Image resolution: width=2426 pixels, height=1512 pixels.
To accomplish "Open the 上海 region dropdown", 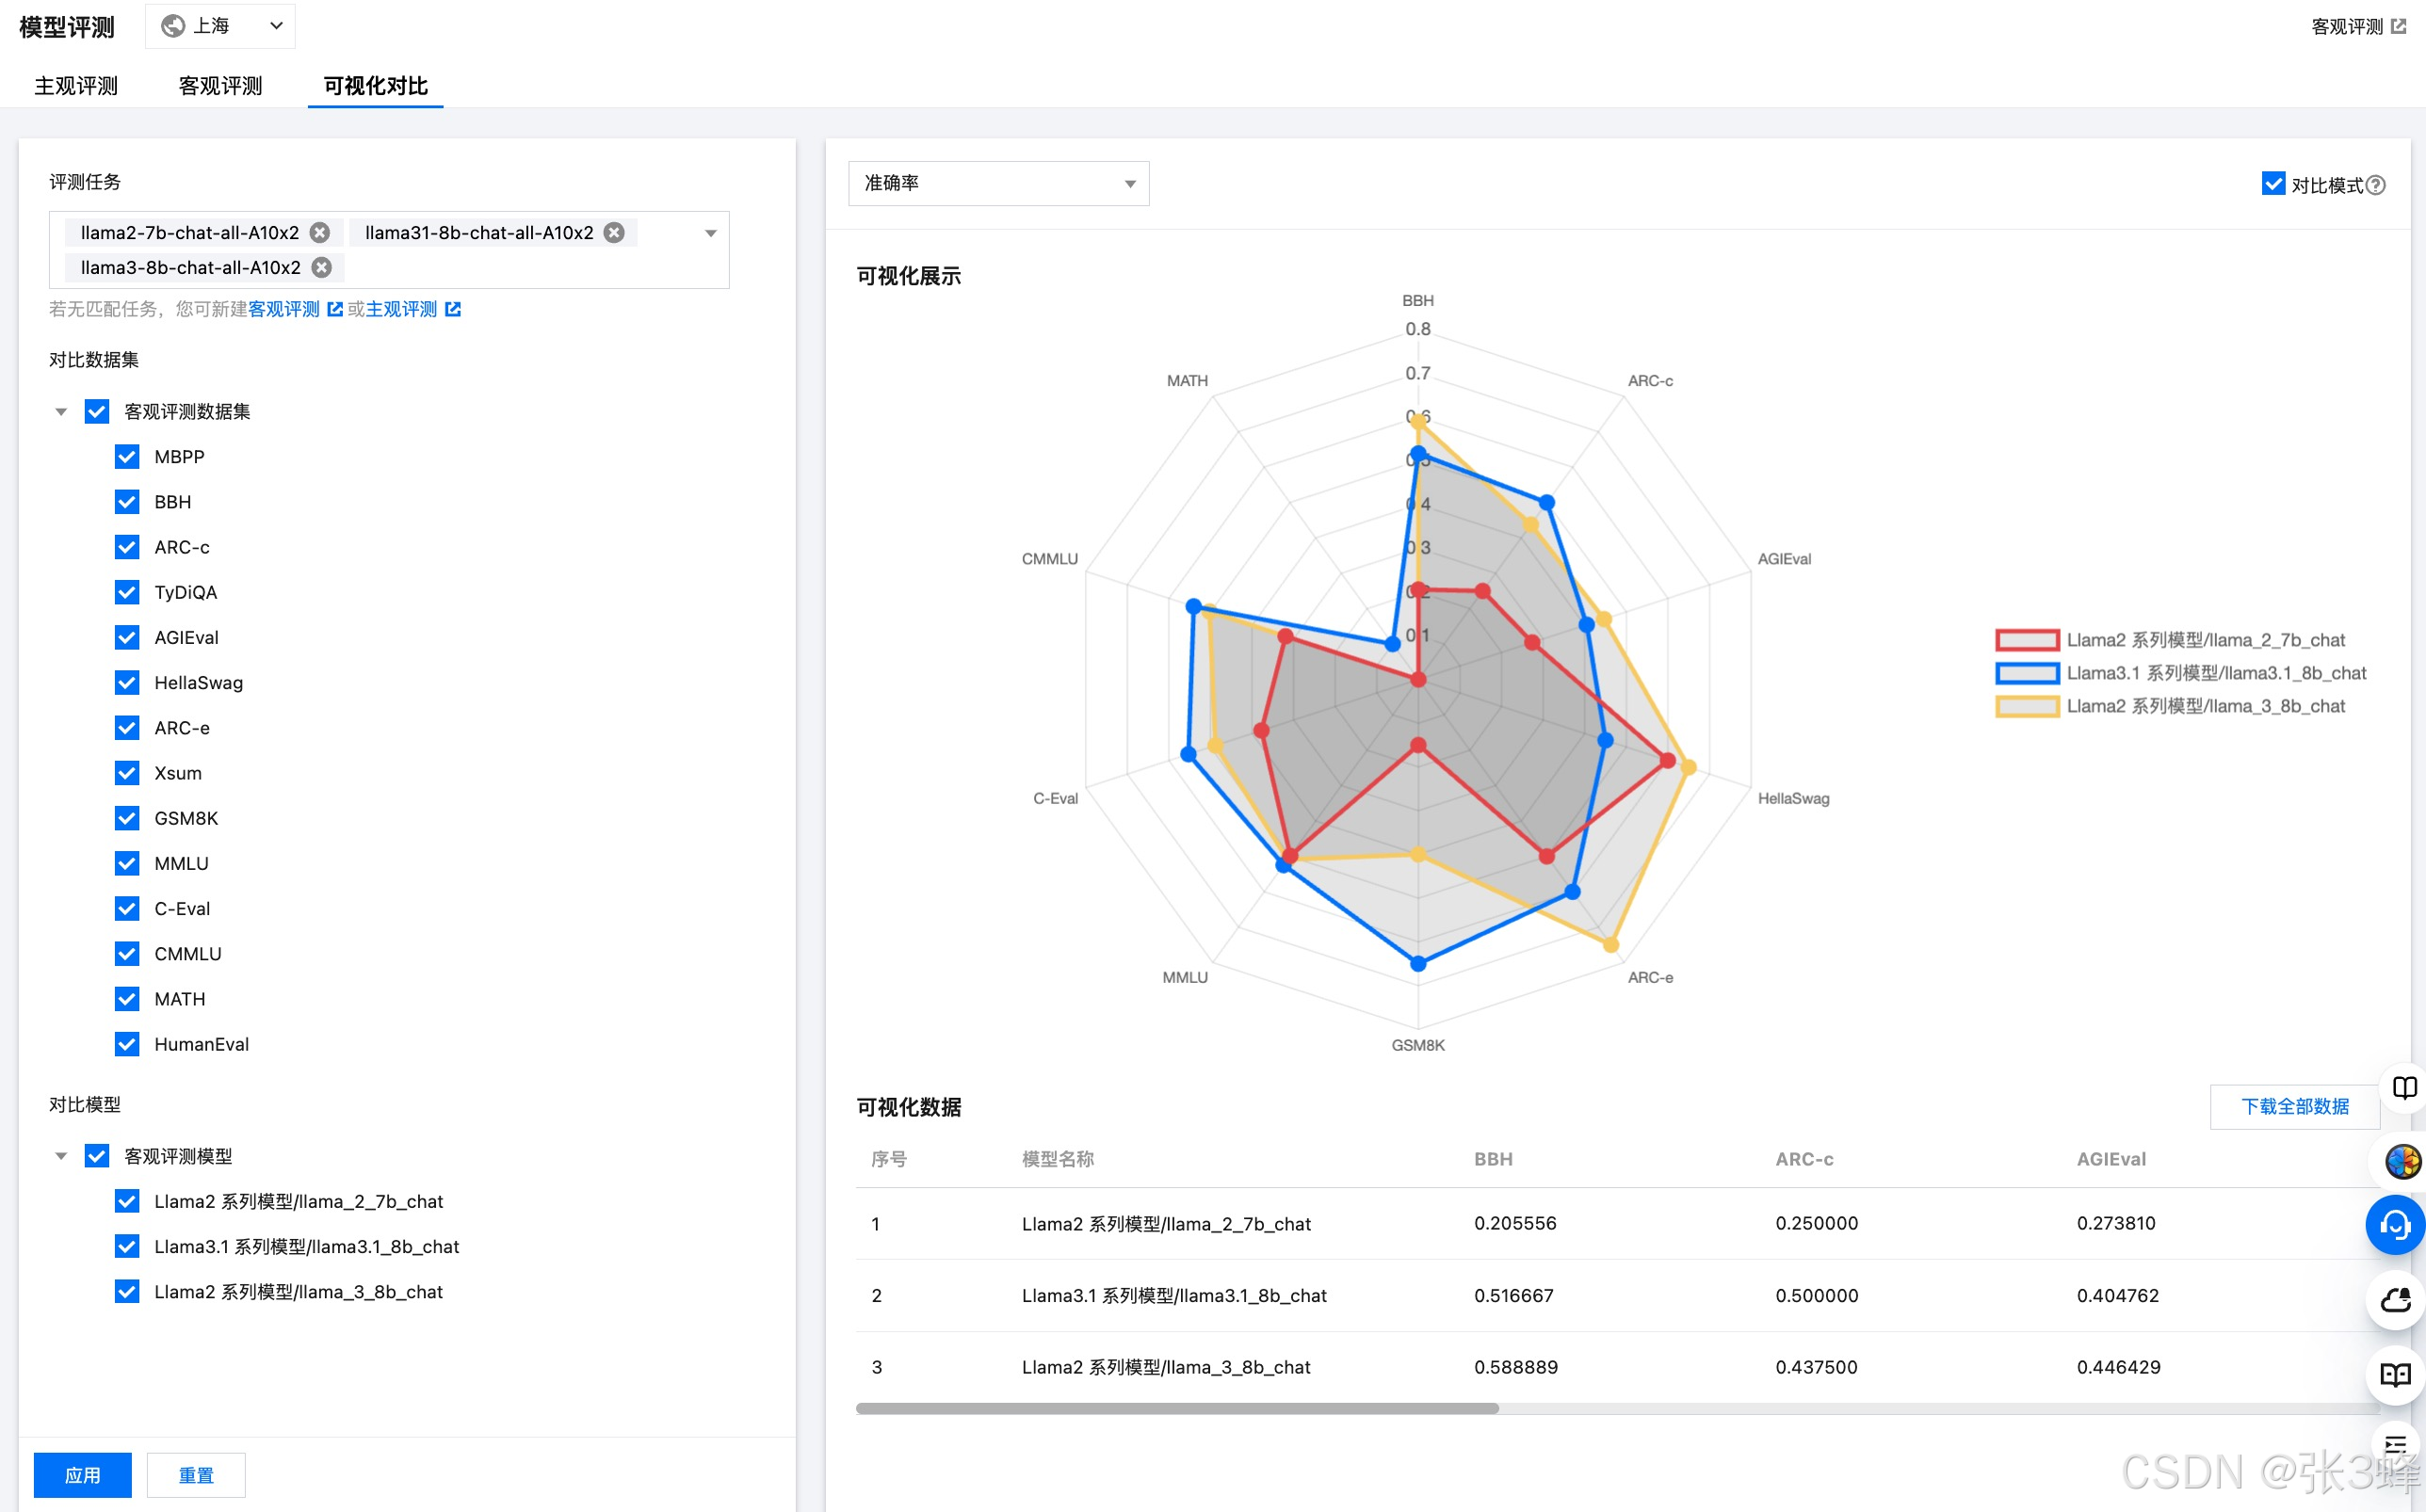I will [220, 26].
